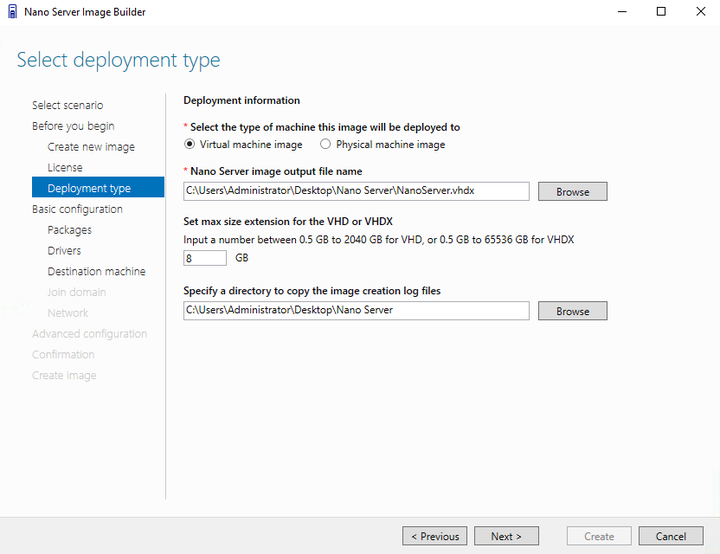Click the max size GB field
720x554 pixels.
tap(205, 258)
